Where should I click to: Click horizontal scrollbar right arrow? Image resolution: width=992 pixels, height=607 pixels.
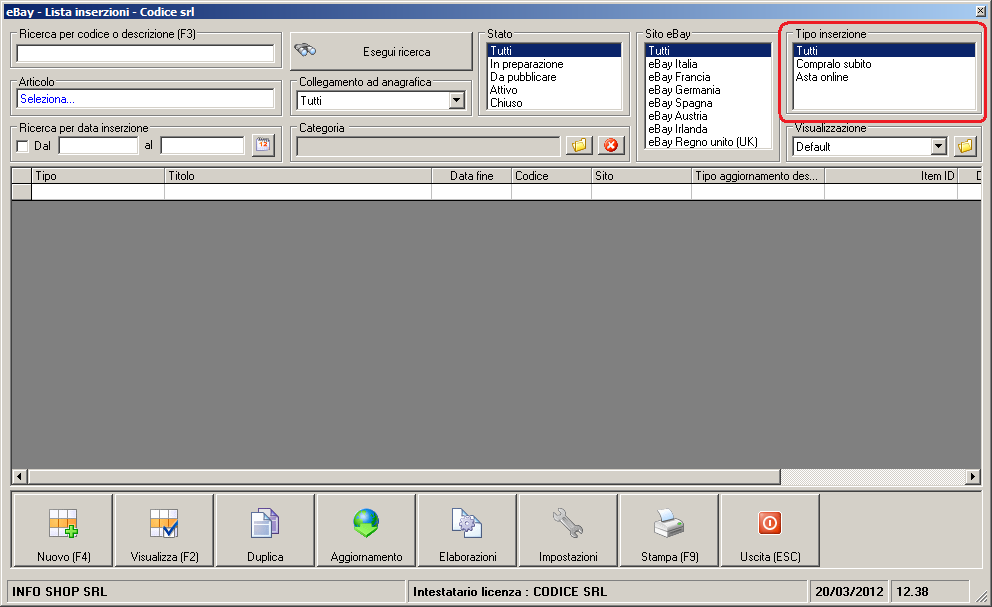click(973, 476)
